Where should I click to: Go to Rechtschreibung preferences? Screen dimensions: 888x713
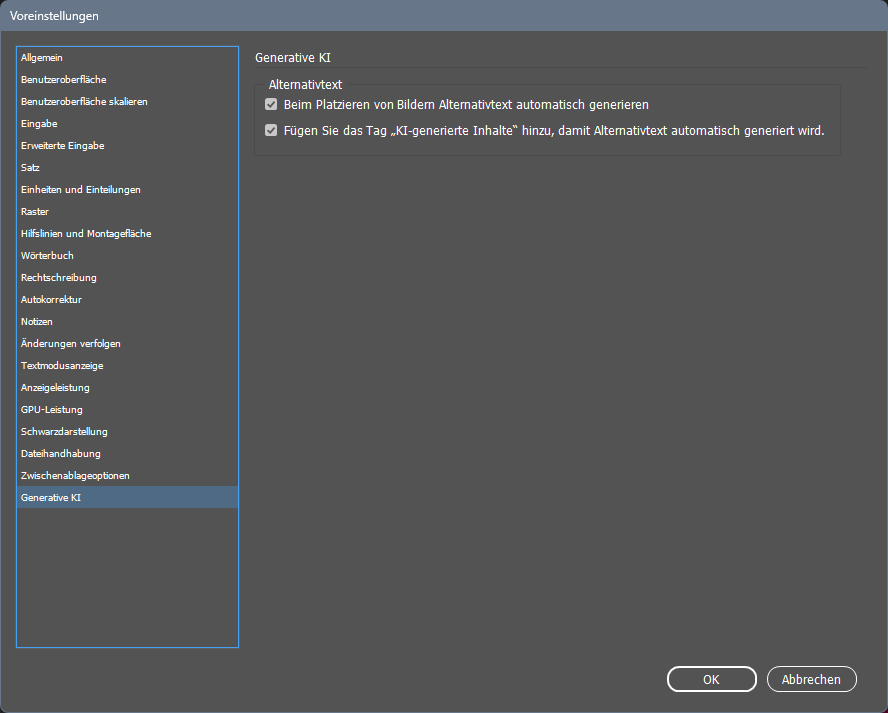click(58, 278)
